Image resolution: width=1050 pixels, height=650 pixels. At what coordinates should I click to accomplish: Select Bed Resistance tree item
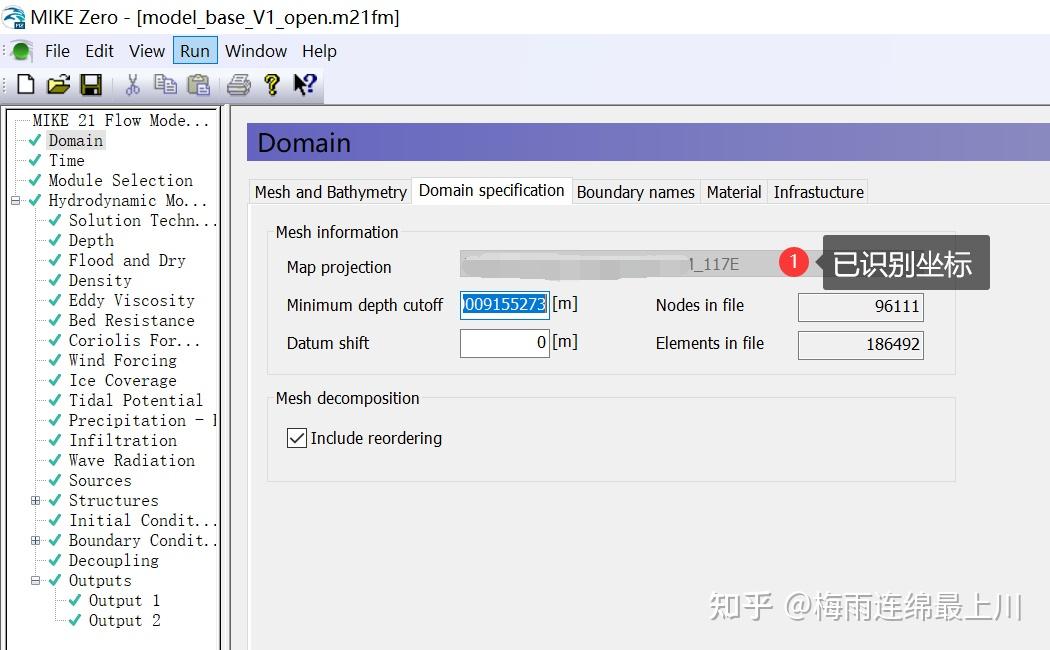(131, 321)
